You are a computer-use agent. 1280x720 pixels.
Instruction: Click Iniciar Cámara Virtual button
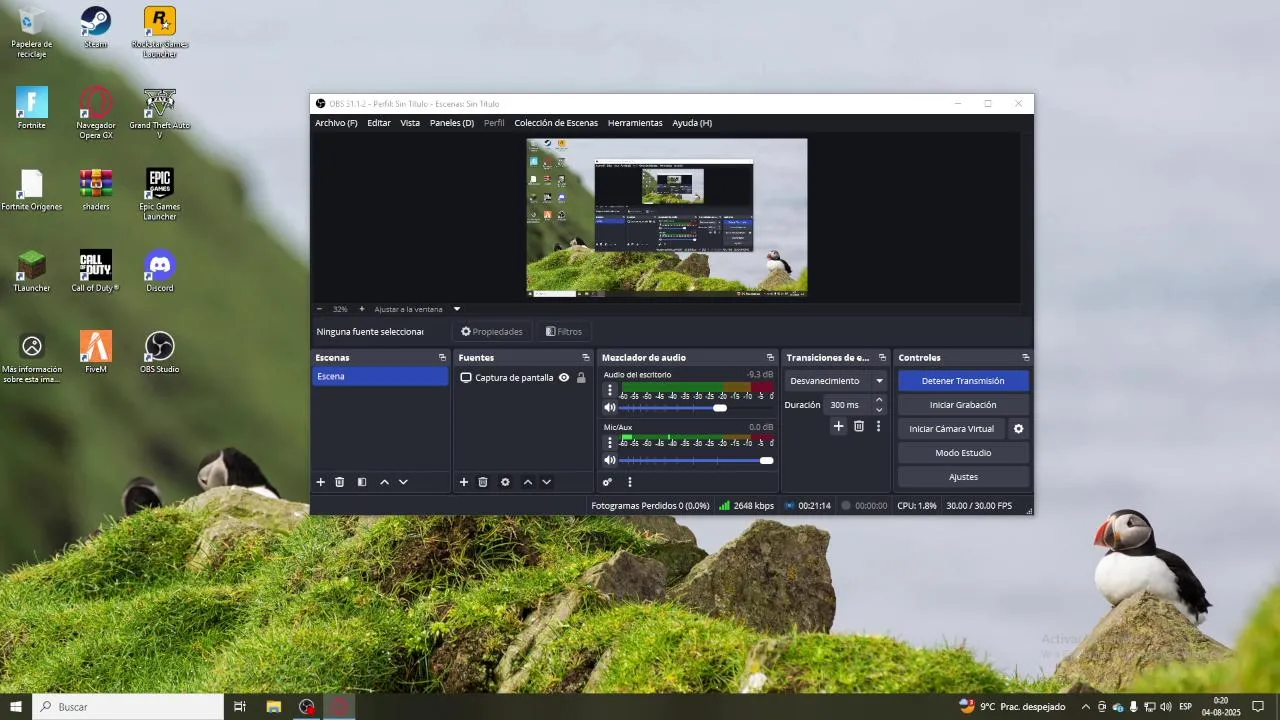(951, 429)
